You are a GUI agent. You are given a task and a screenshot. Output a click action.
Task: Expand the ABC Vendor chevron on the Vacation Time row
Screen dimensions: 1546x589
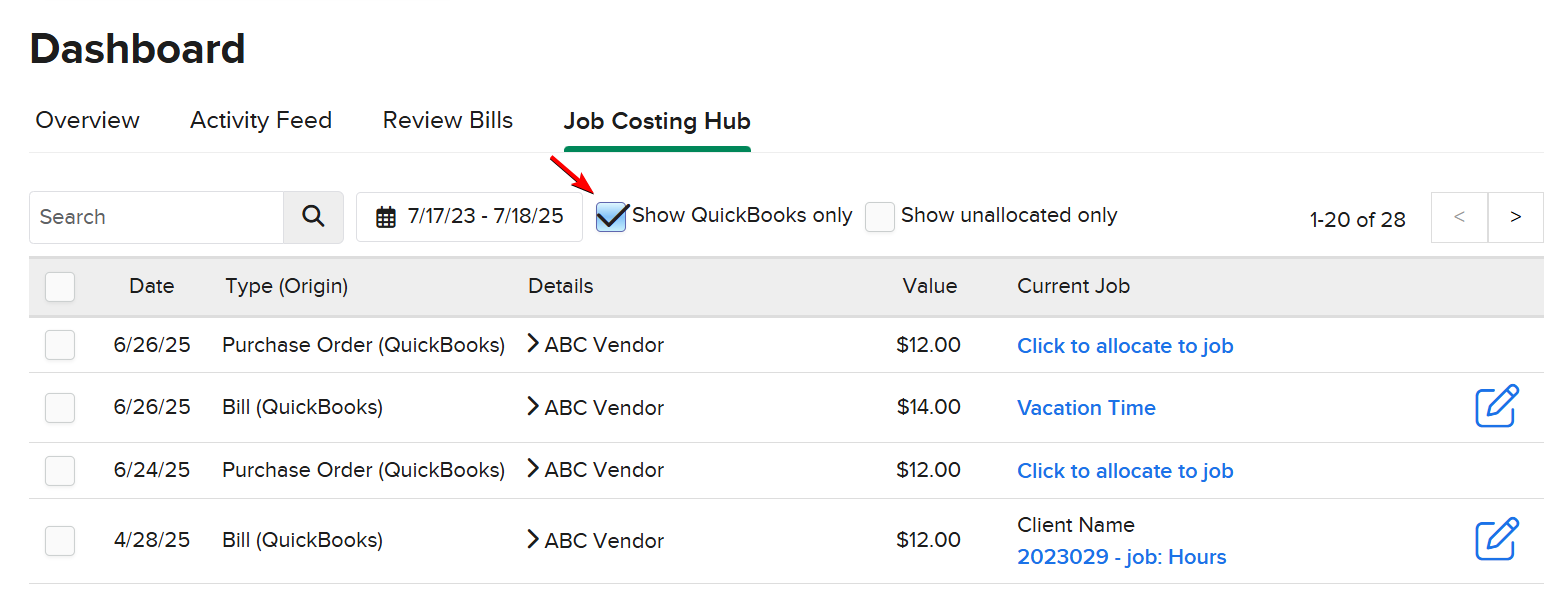pyautogui.click(x=532, y=407)
